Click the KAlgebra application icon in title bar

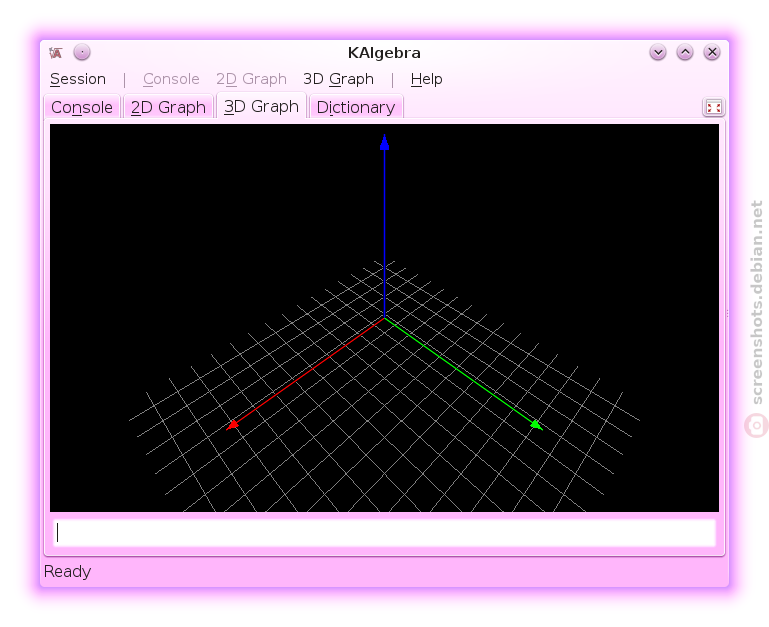point(55,52)
